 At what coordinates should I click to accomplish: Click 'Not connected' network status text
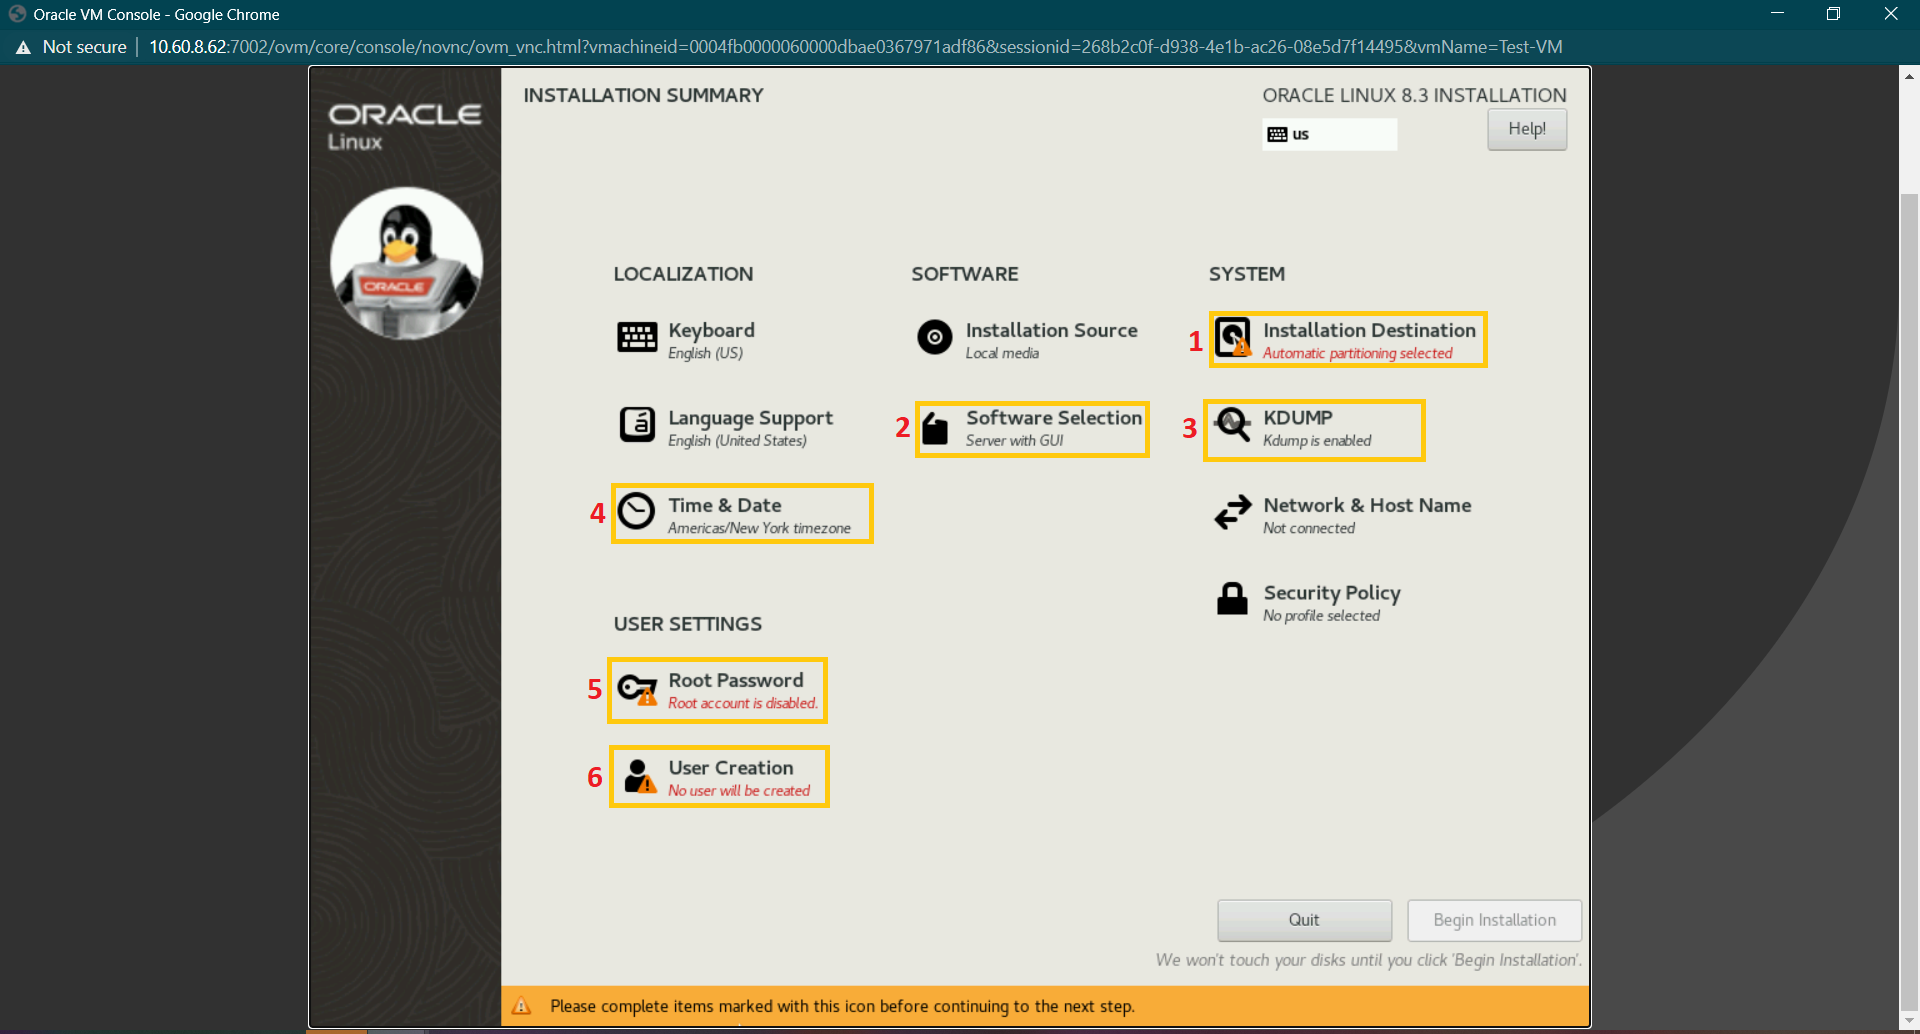[x=1309, y=528]
